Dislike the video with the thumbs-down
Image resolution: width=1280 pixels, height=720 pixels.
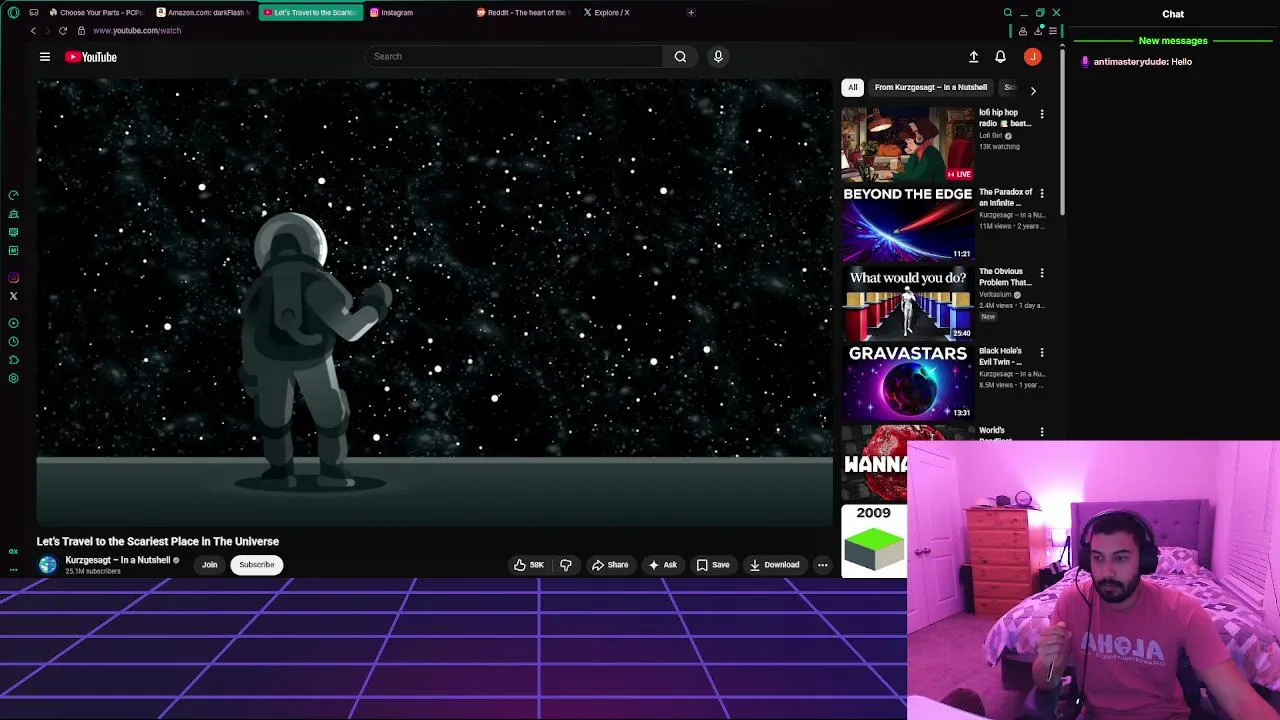pyautogui.click(x=566, y=565)
